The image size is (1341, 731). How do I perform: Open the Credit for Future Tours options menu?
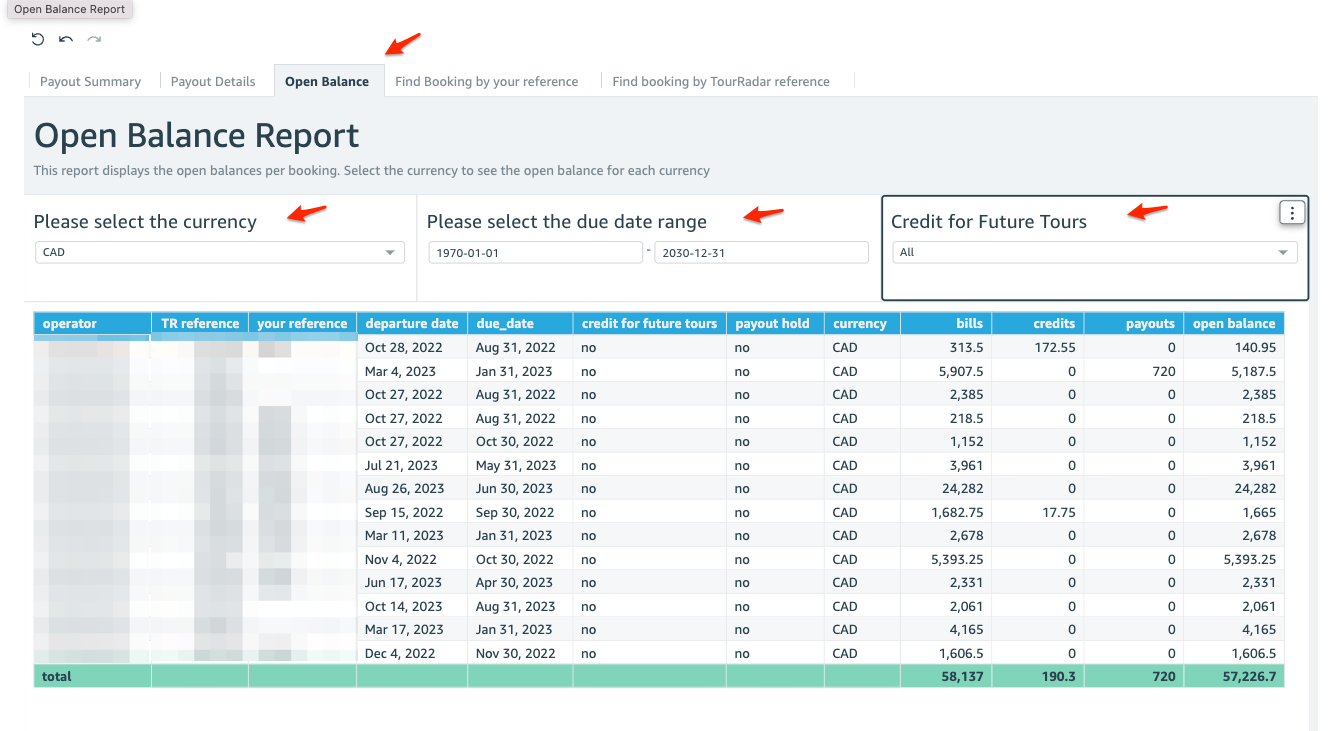[x=1292, y=212]
